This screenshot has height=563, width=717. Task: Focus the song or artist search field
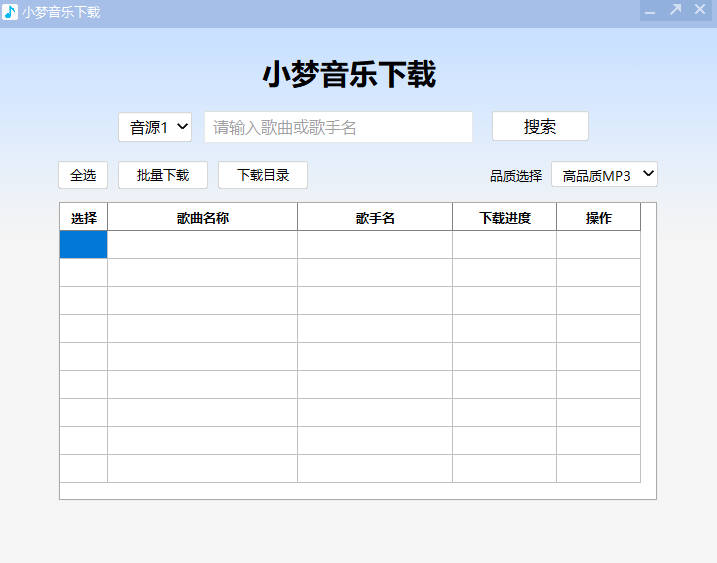pyautogui.click(x=338, y=127)
